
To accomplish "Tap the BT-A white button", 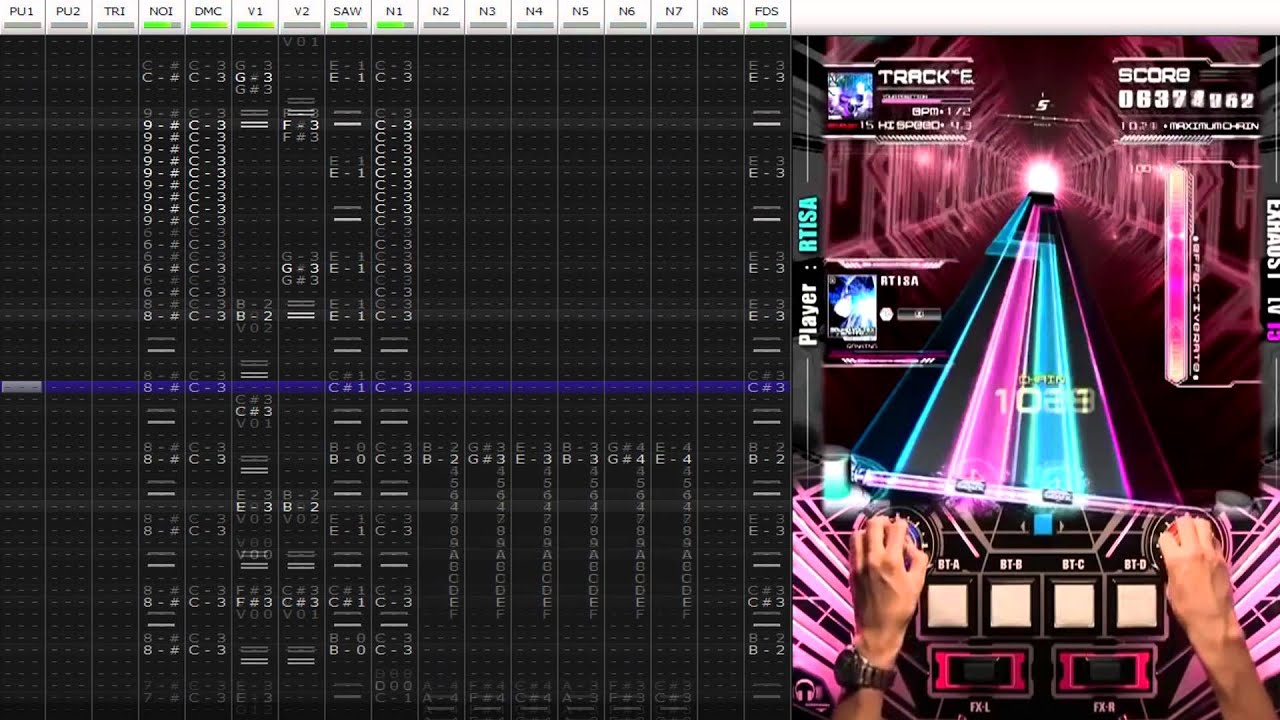I will [x=948, y=604].
